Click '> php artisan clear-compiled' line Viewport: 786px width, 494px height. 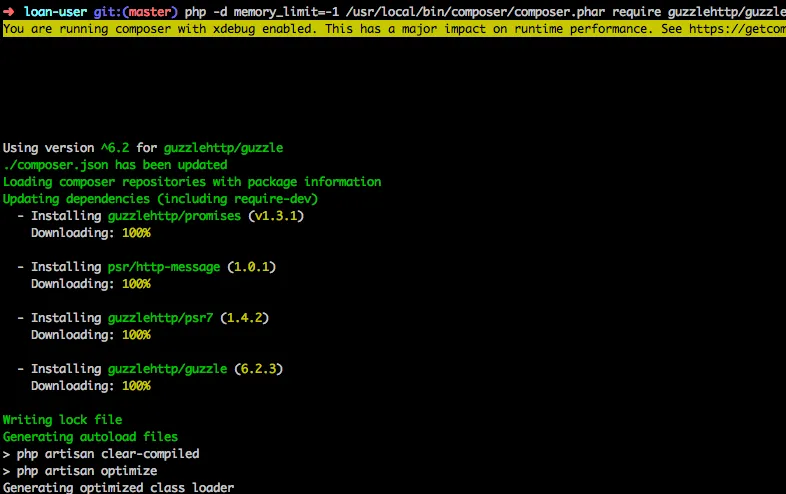coord(101,454)
